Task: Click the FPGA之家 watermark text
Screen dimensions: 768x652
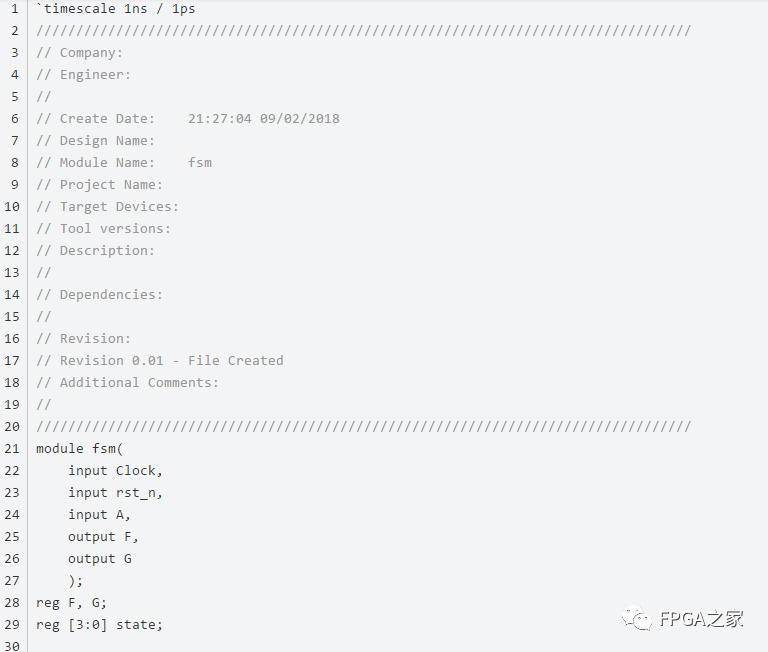Action: pyautogui.click(x=701, y=619)
